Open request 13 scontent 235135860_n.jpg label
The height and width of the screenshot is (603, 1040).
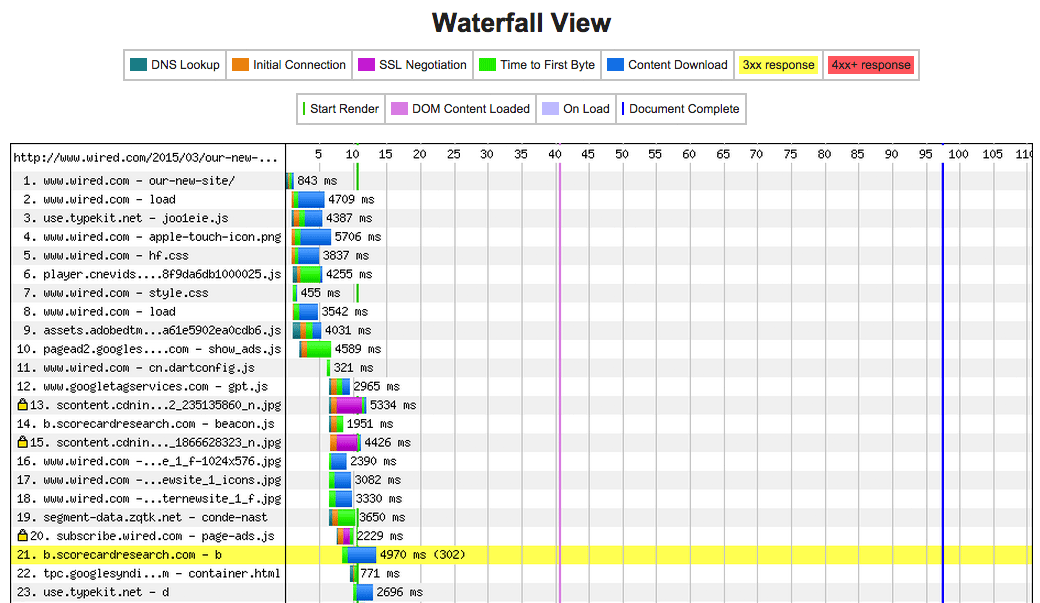click(155, 405)
